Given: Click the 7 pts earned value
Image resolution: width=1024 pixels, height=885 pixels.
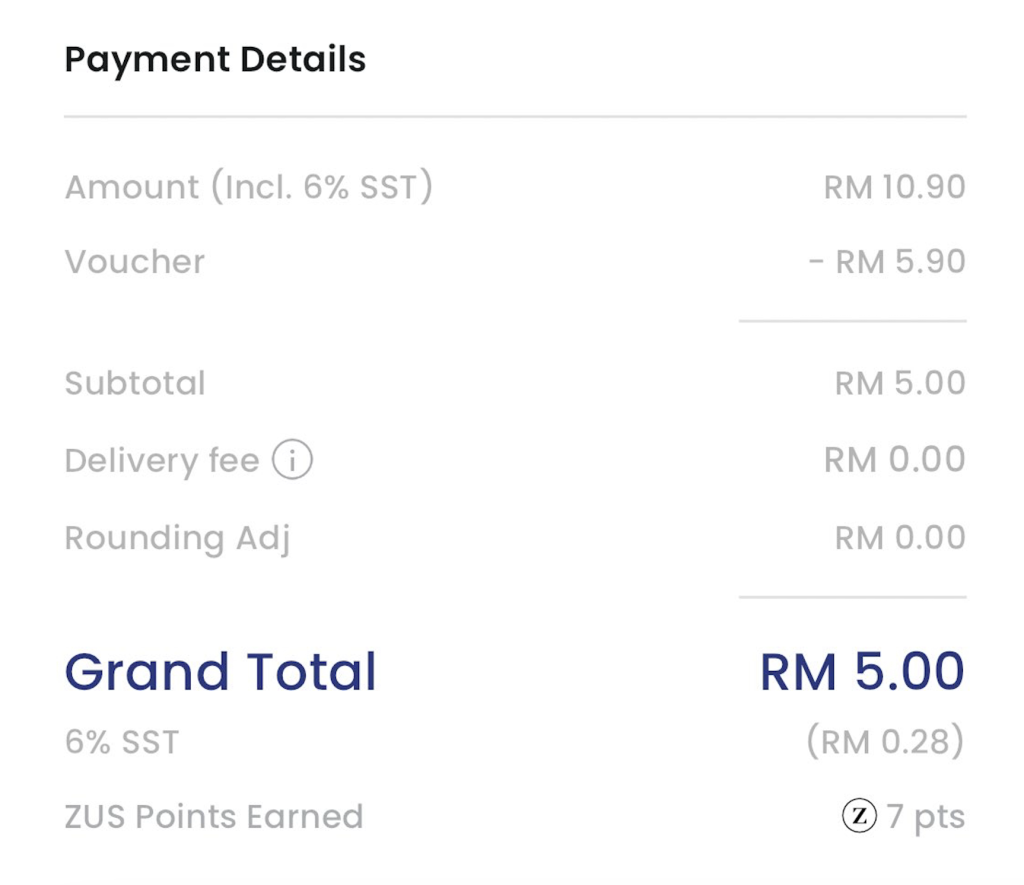Looking at the screenshot, I should coord(925,817).
